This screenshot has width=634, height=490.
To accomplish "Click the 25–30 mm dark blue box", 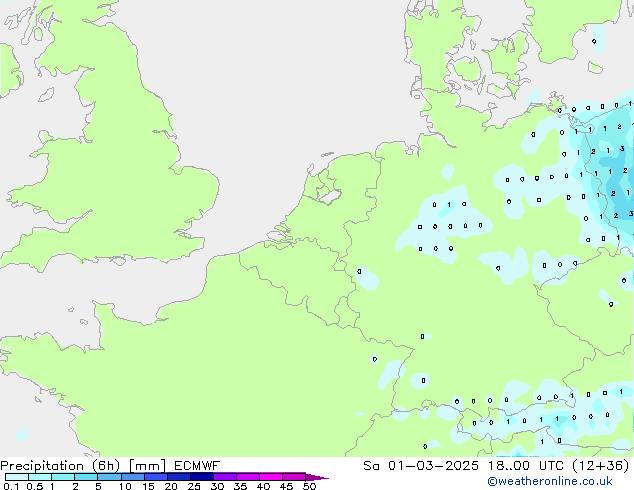I will pyautogui.click(x=202, y=477).
